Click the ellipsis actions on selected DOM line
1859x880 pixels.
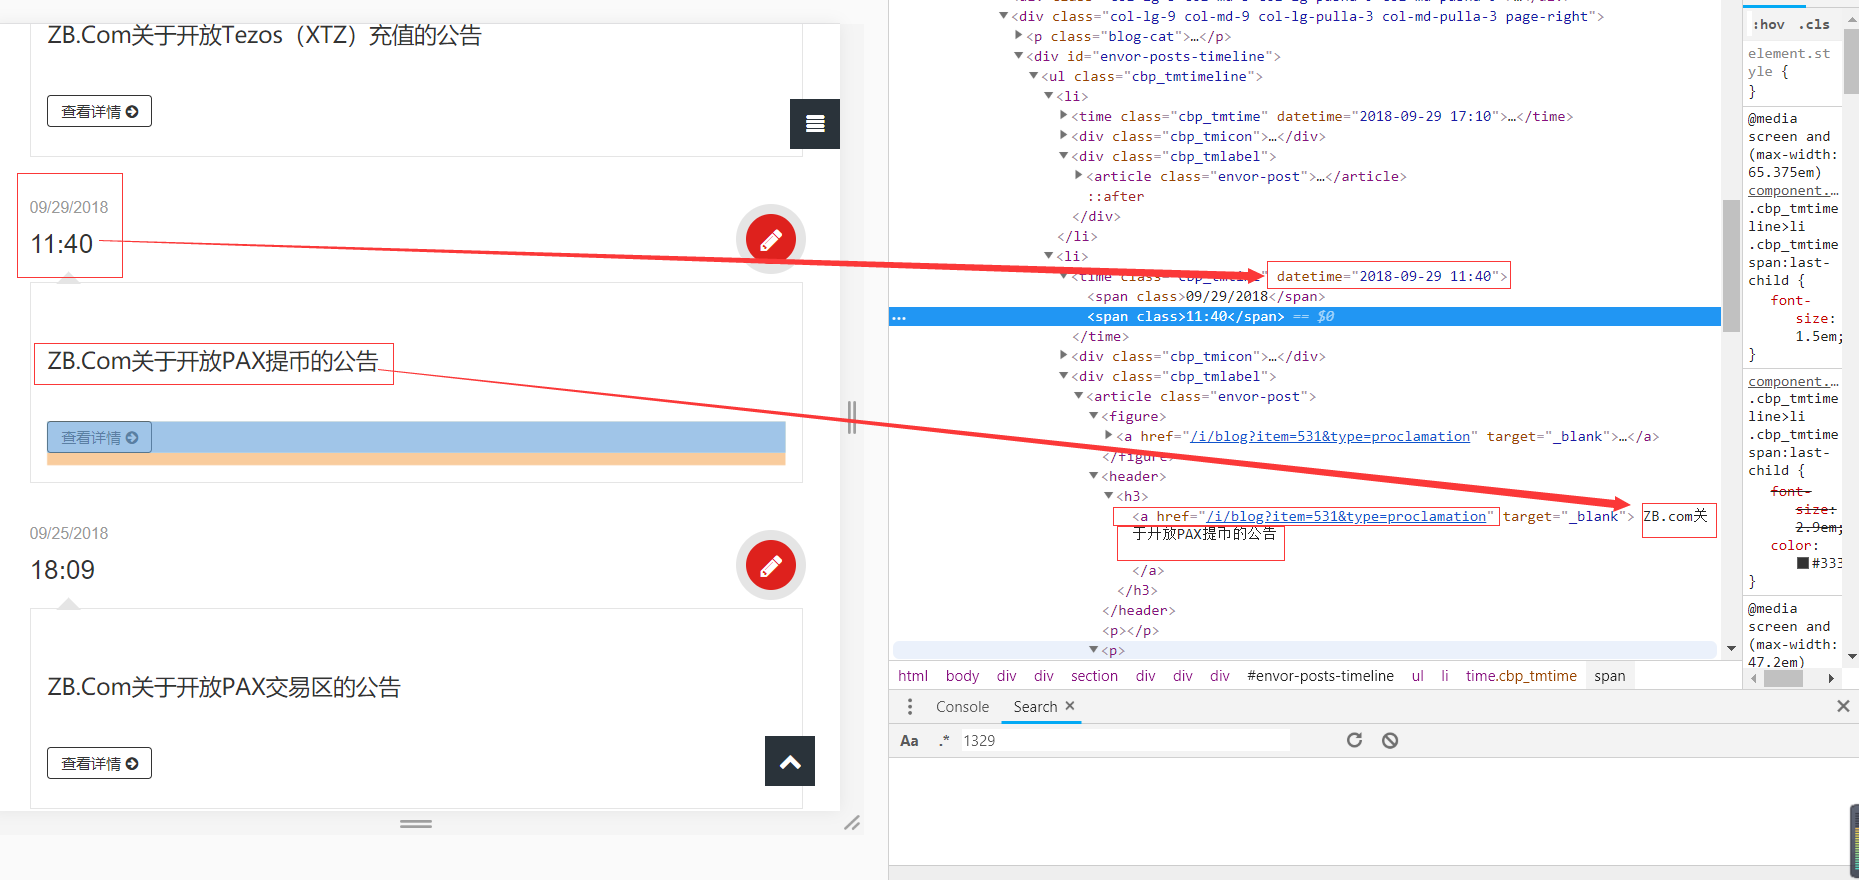coord(899,317)
